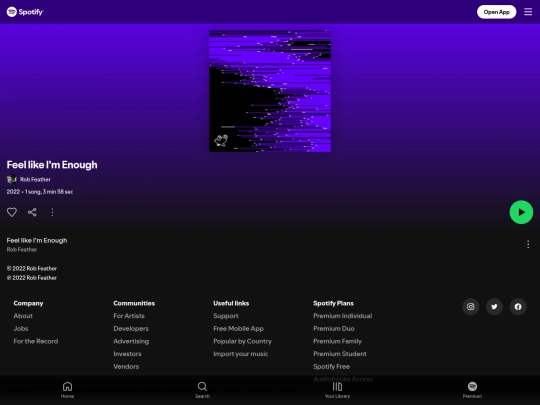Image resolution: width=540 pixels, height=405 pixels.
Task: Click Rob Feather link under the track title
Action: (x=22, y=249)
